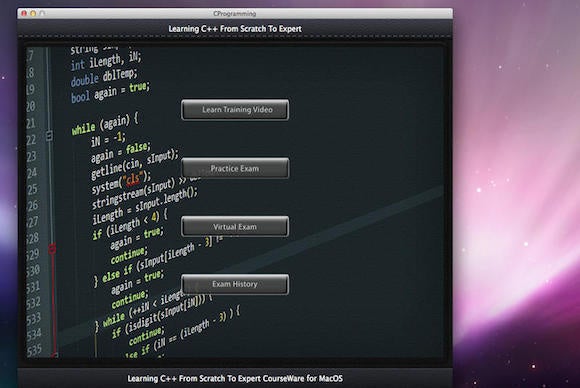Image resolution: width=580 pixels, height=388 pixels.
Task: Close the CProgramming window
Action: (x=24, y=13)
